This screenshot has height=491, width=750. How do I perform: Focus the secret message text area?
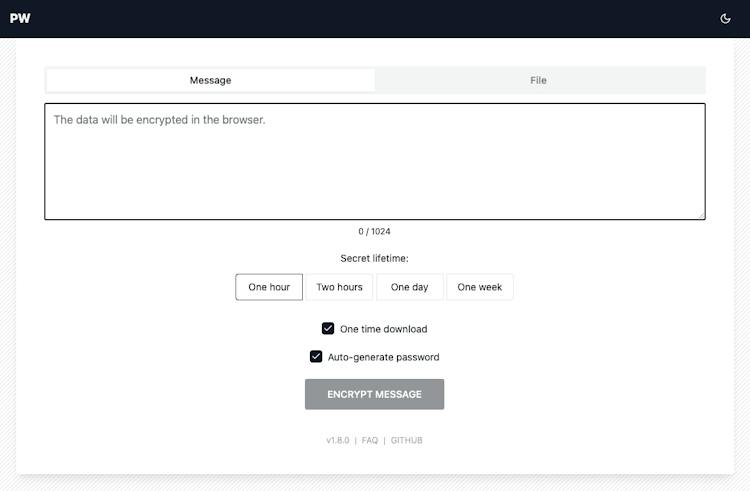(375, 162)
